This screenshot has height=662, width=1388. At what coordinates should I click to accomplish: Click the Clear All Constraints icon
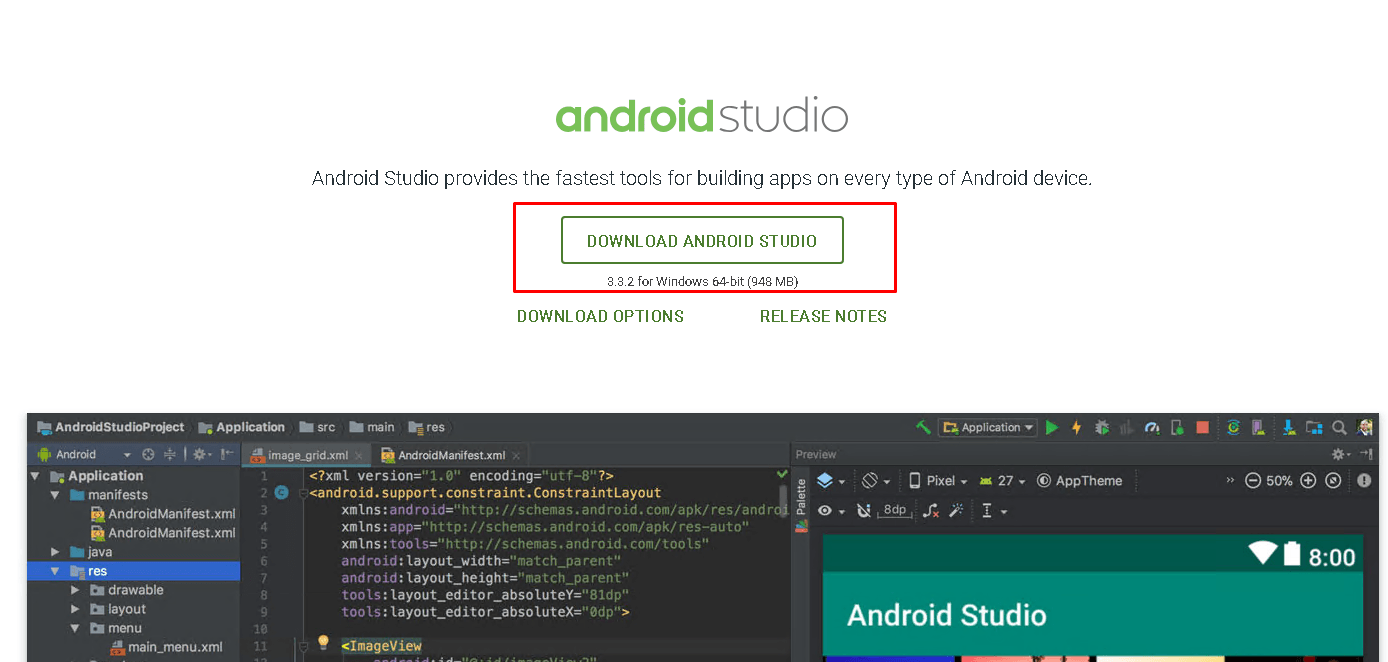(x=931, y=511)
